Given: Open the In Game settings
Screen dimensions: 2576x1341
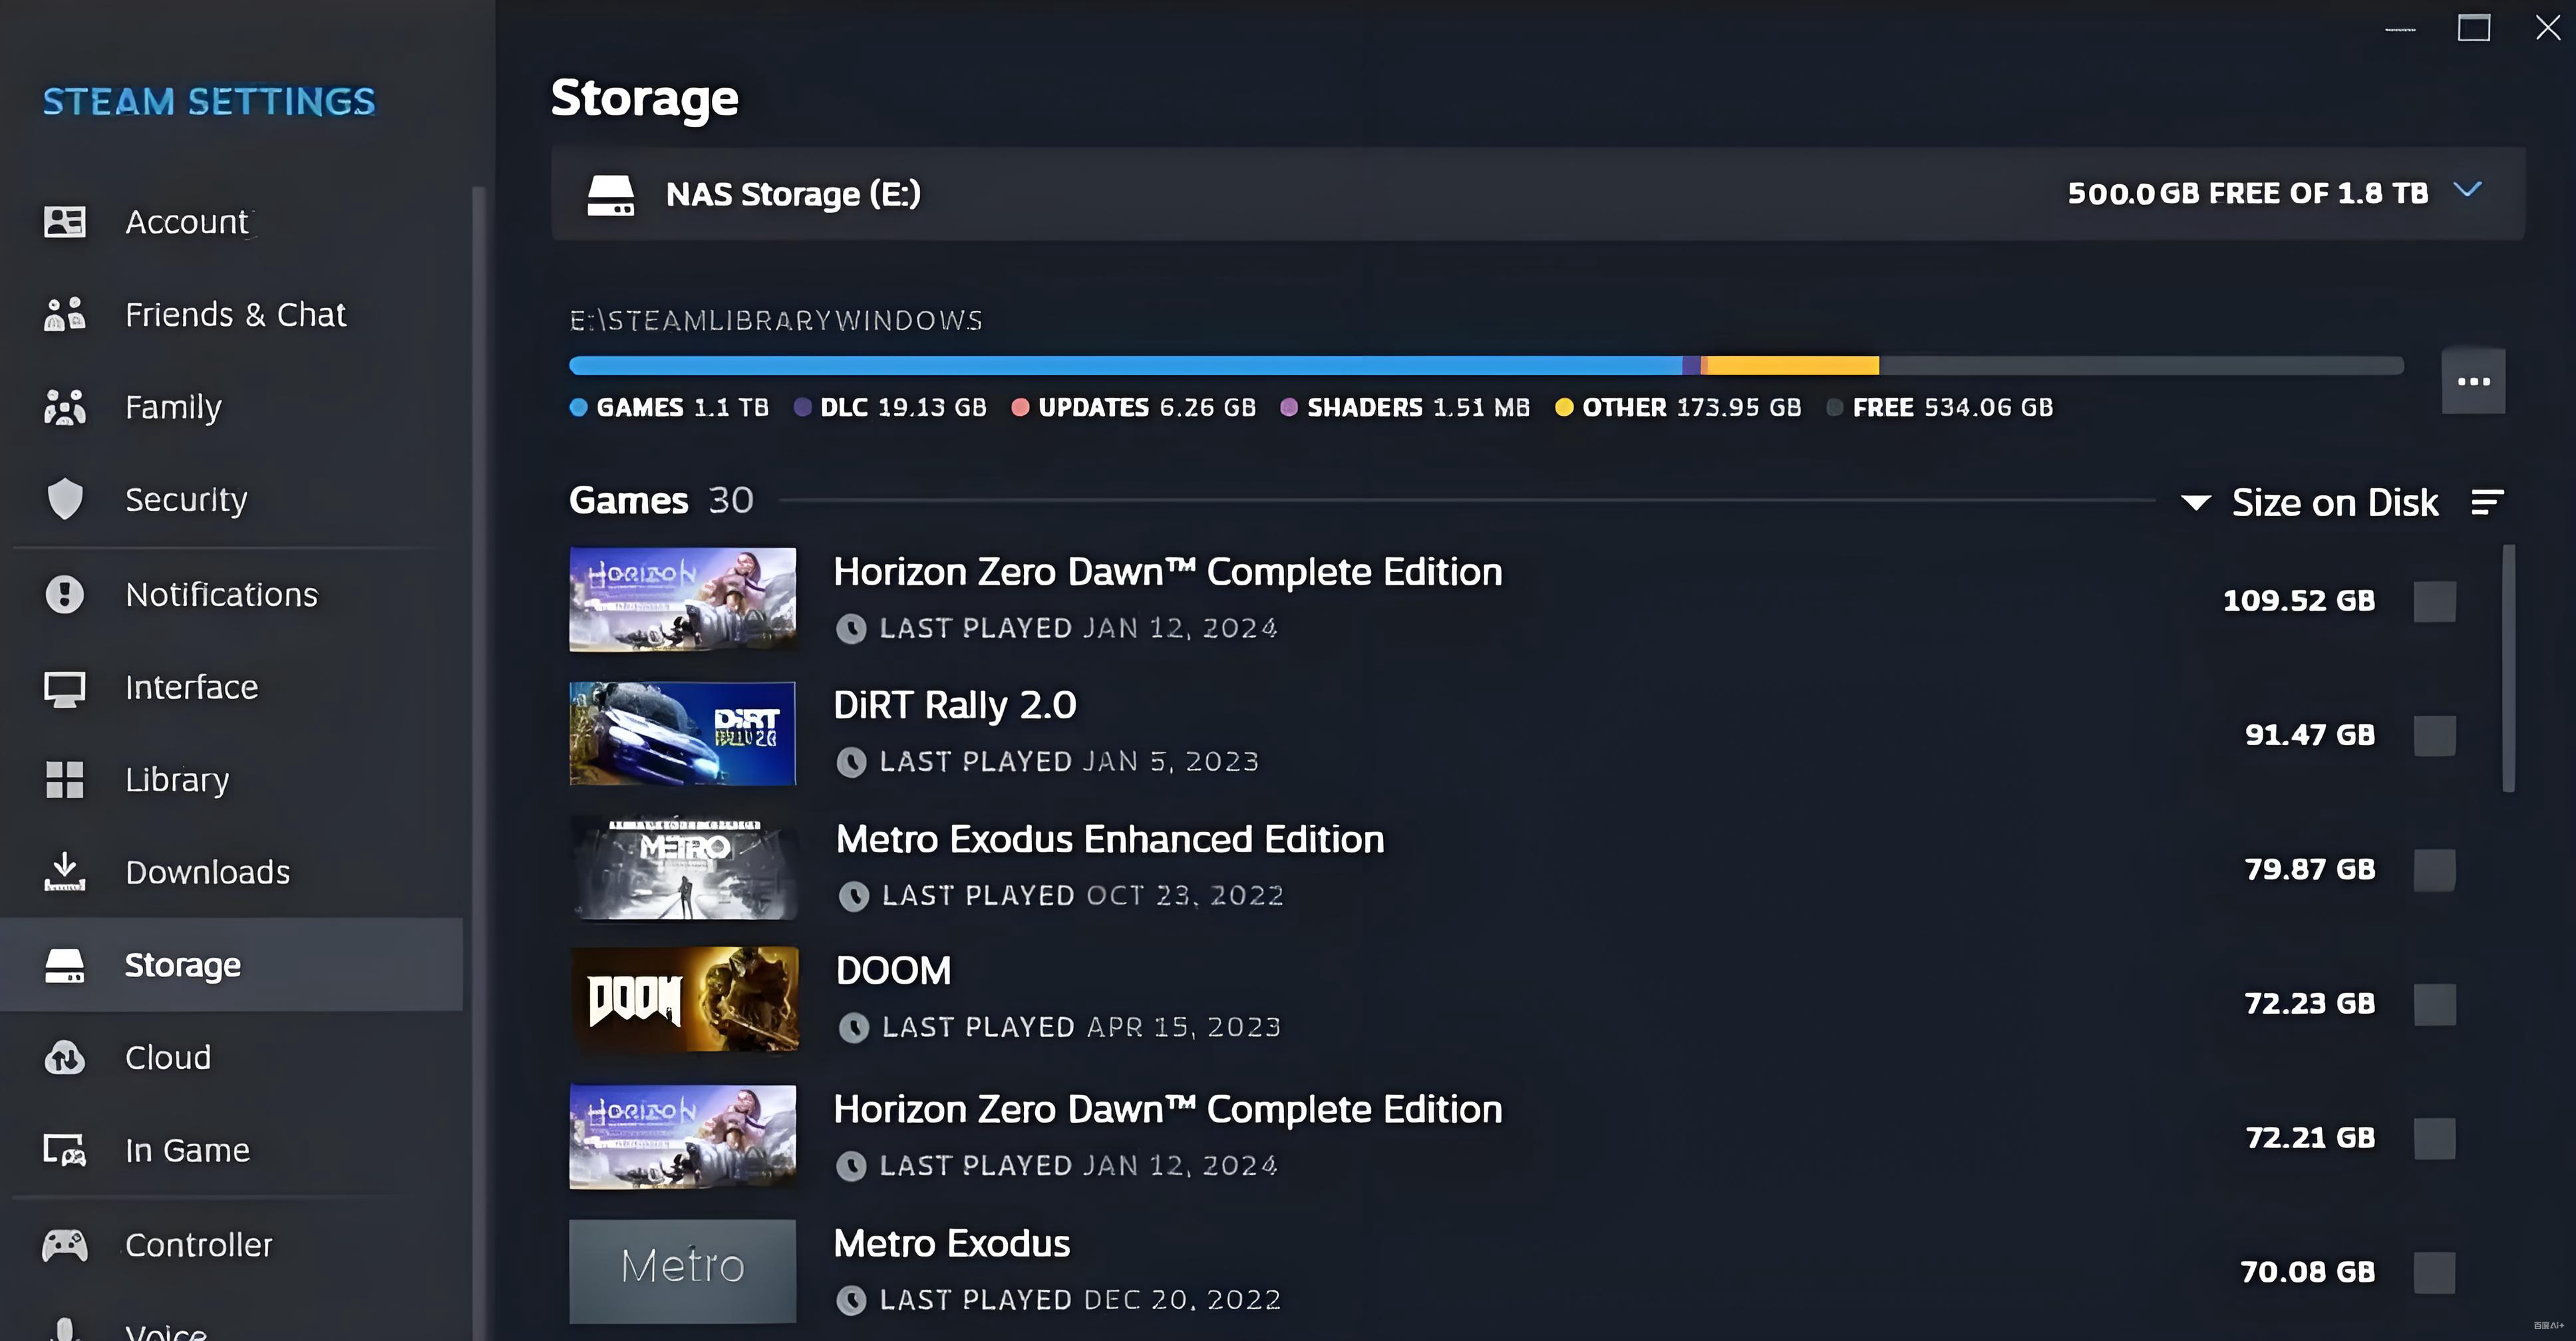Looking at the screenshot, I should 187,1150.
